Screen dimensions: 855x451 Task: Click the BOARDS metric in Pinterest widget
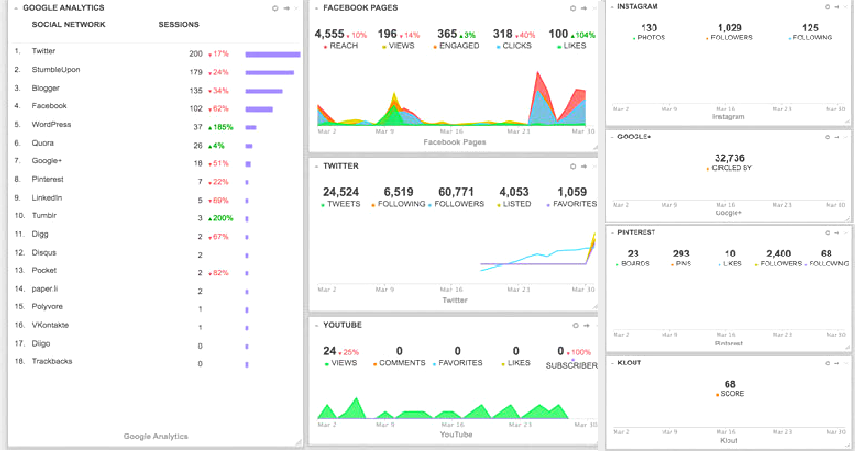633,258
